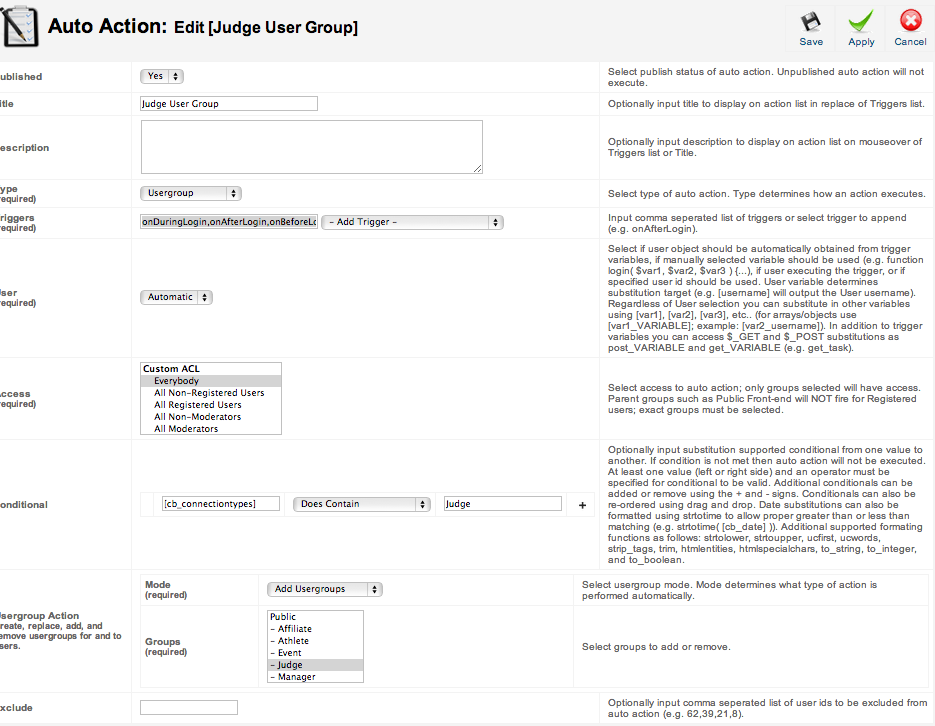The image size is (935, 726).
Task: Add another conditional with the plus icon
Action: click(x=583, y=505)
